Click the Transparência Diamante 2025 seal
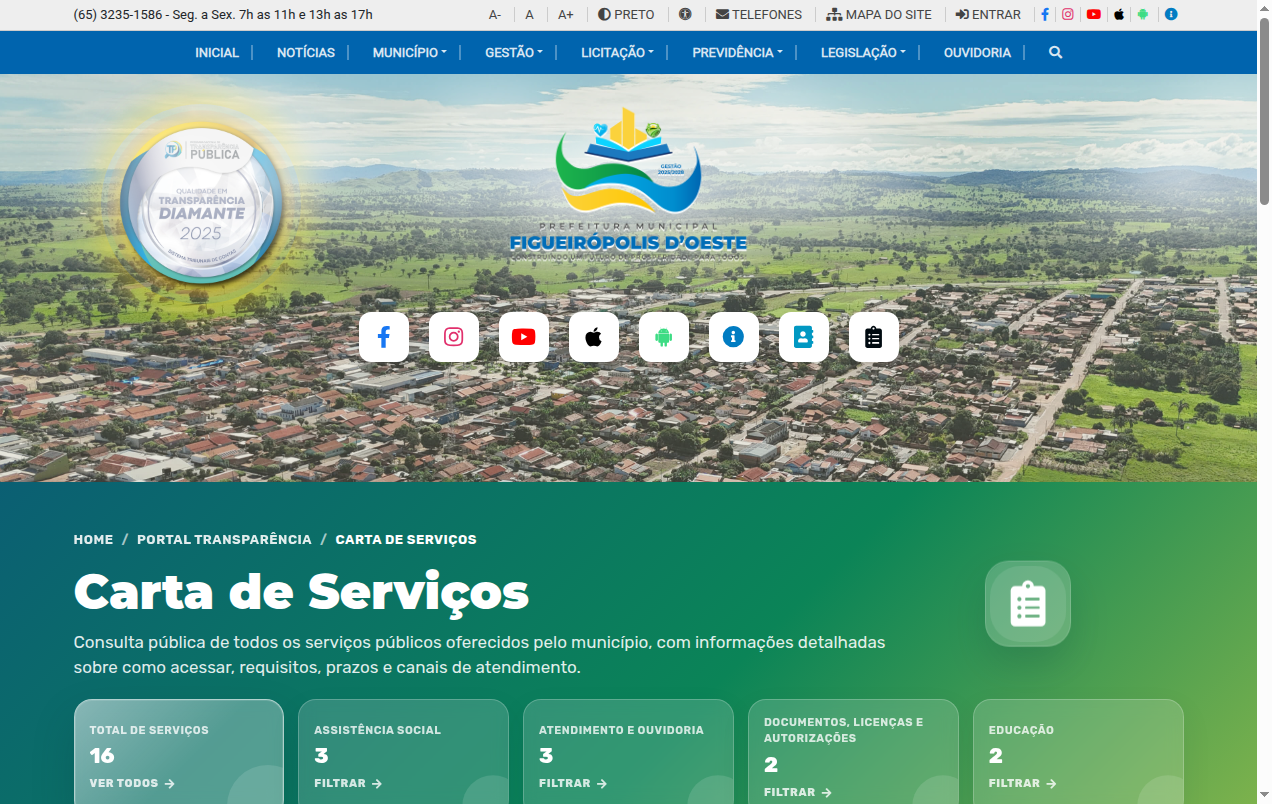This screenshot has width=1272, height=804. pos(204,202)
